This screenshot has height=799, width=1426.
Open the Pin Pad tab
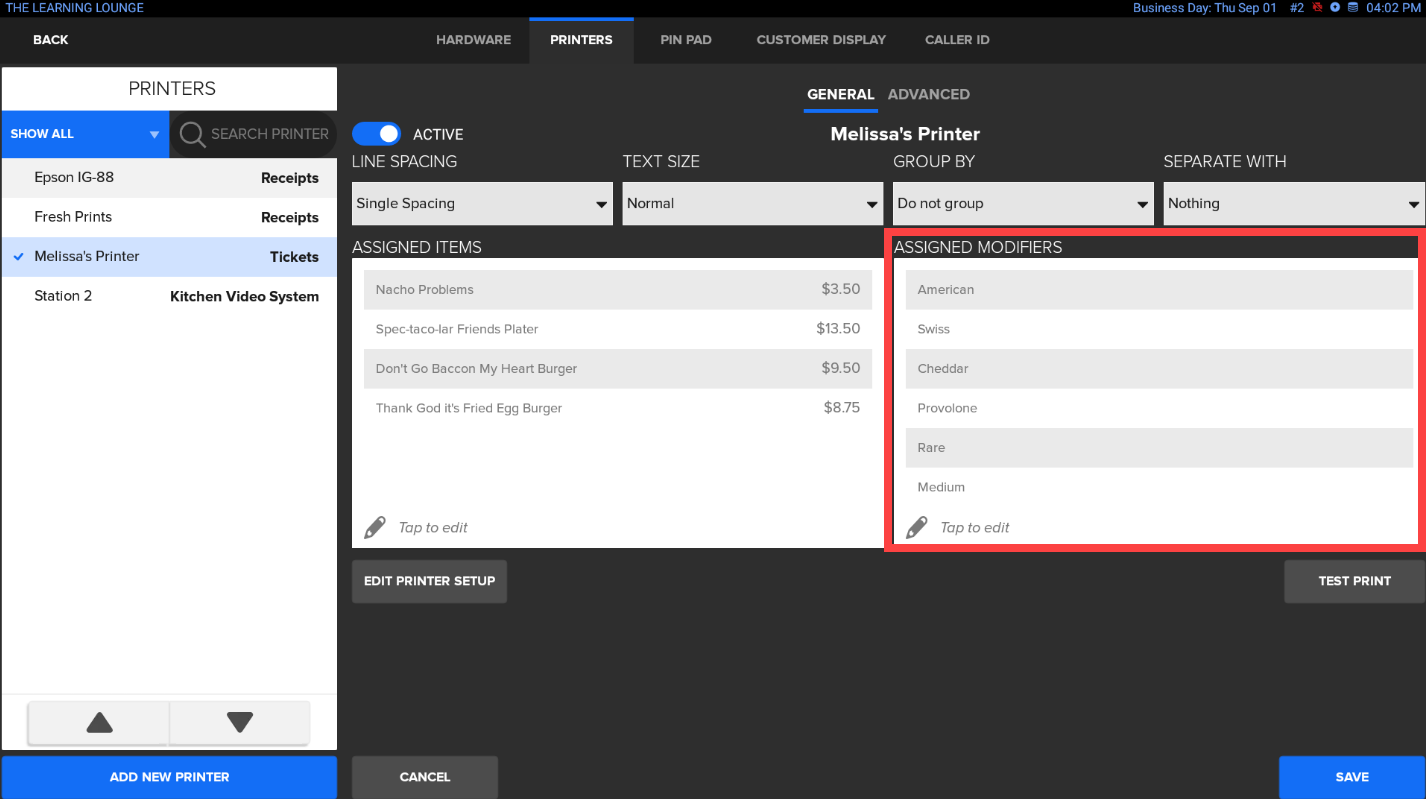[686, 40]
